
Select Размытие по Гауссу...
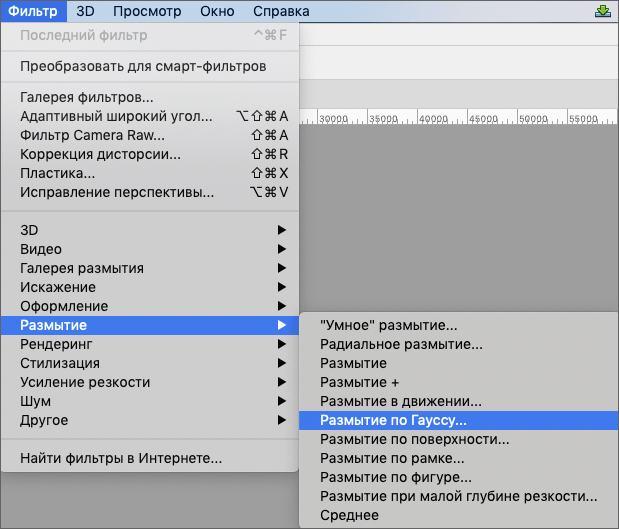(x=459, y=420)
